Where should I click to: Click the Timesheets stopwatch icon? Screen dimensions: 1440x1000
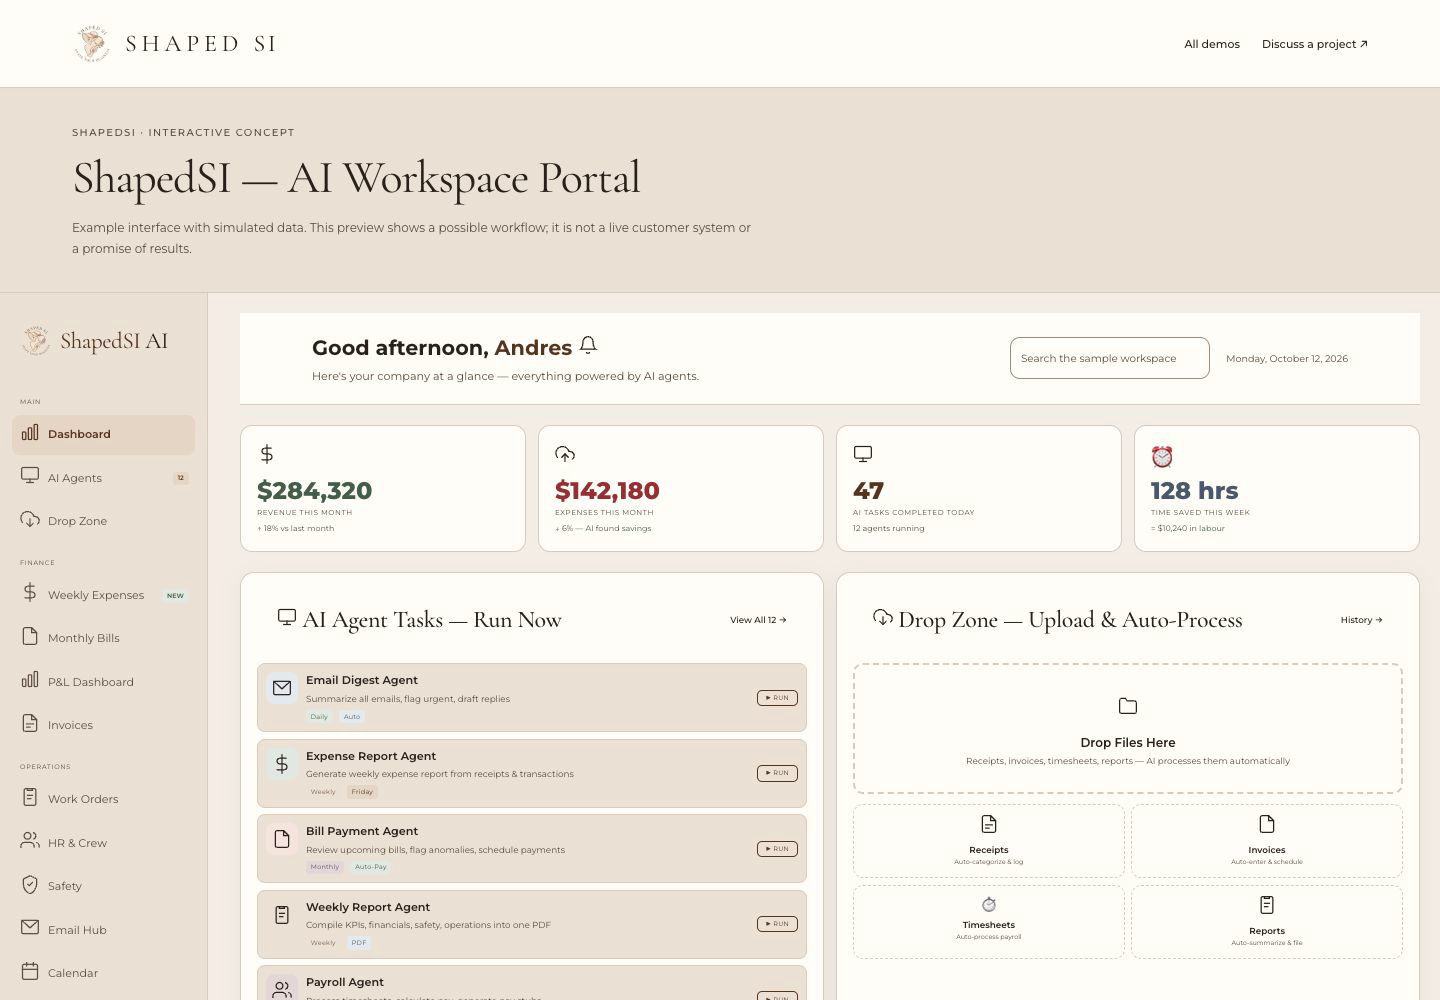(989, 904)
